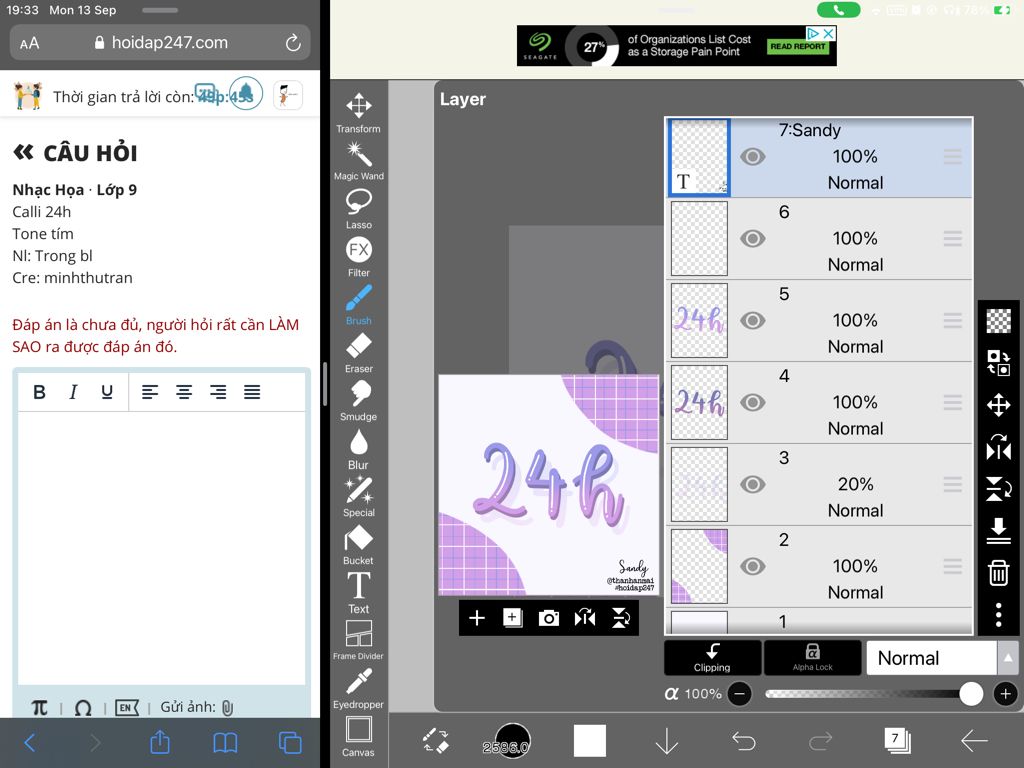
Task: Select the Text tool
Action: click(x=359, y=593)
